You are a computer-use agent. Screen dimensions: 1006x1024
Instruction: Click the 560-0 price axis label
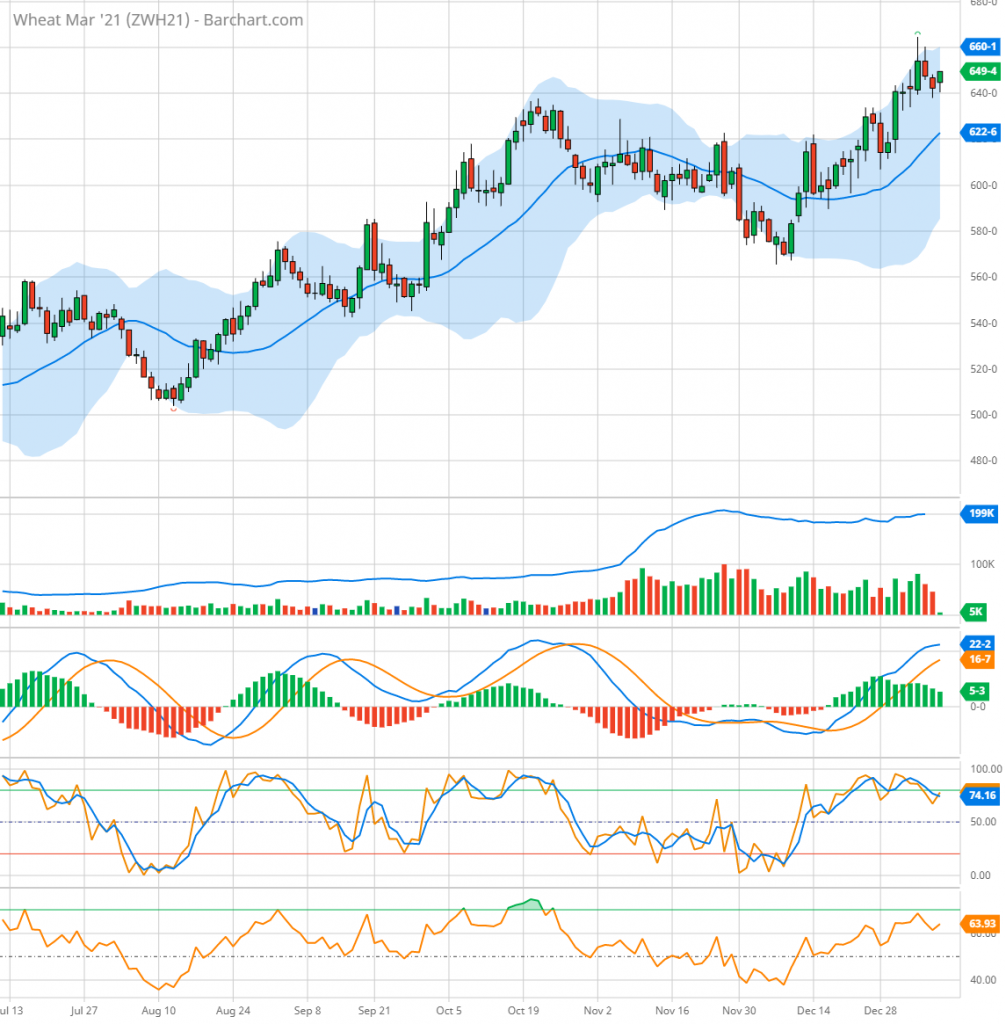coord(983,277)
